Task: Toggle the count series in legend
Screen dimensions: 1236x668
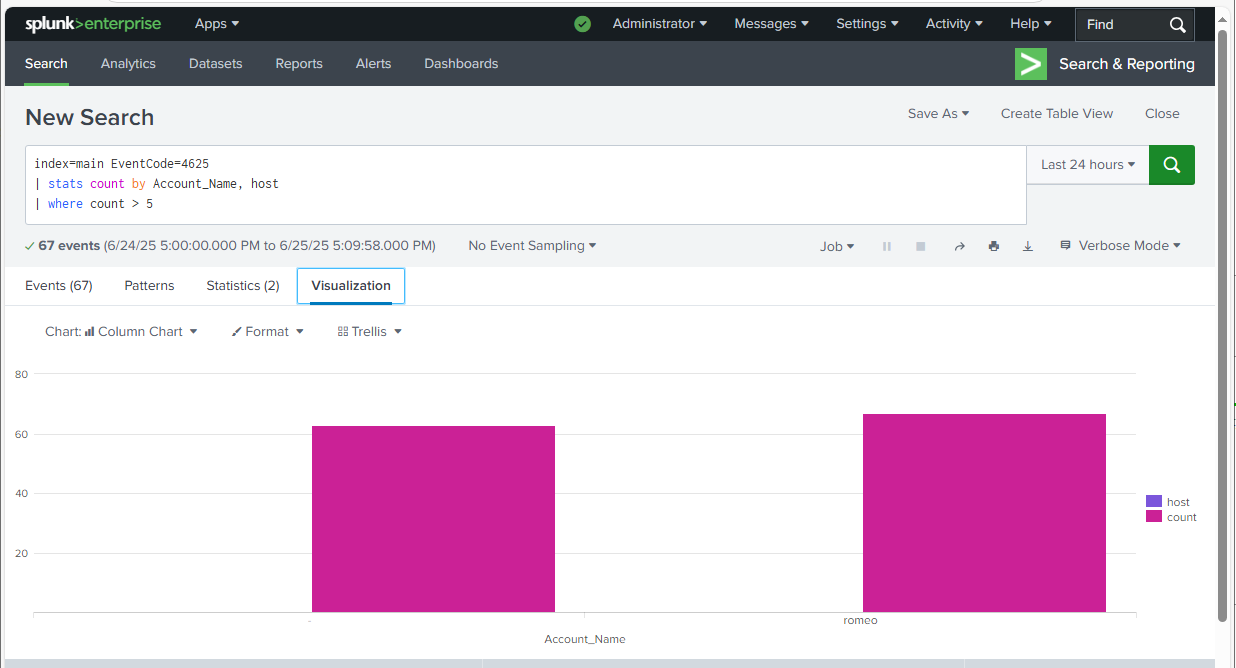Action: pyautogui.click(x=1171, y=517)
